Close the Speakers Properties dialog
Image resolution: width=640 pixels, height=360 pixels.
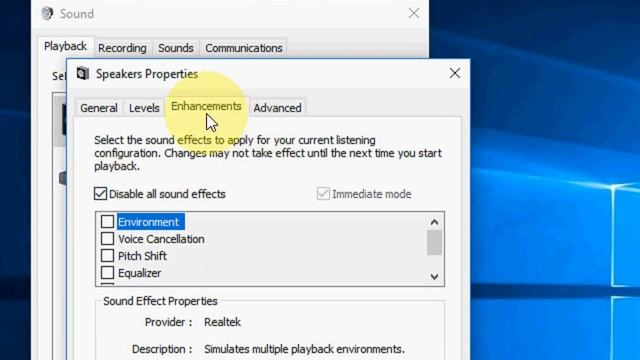pyautogui.click(x=455, y=73)
